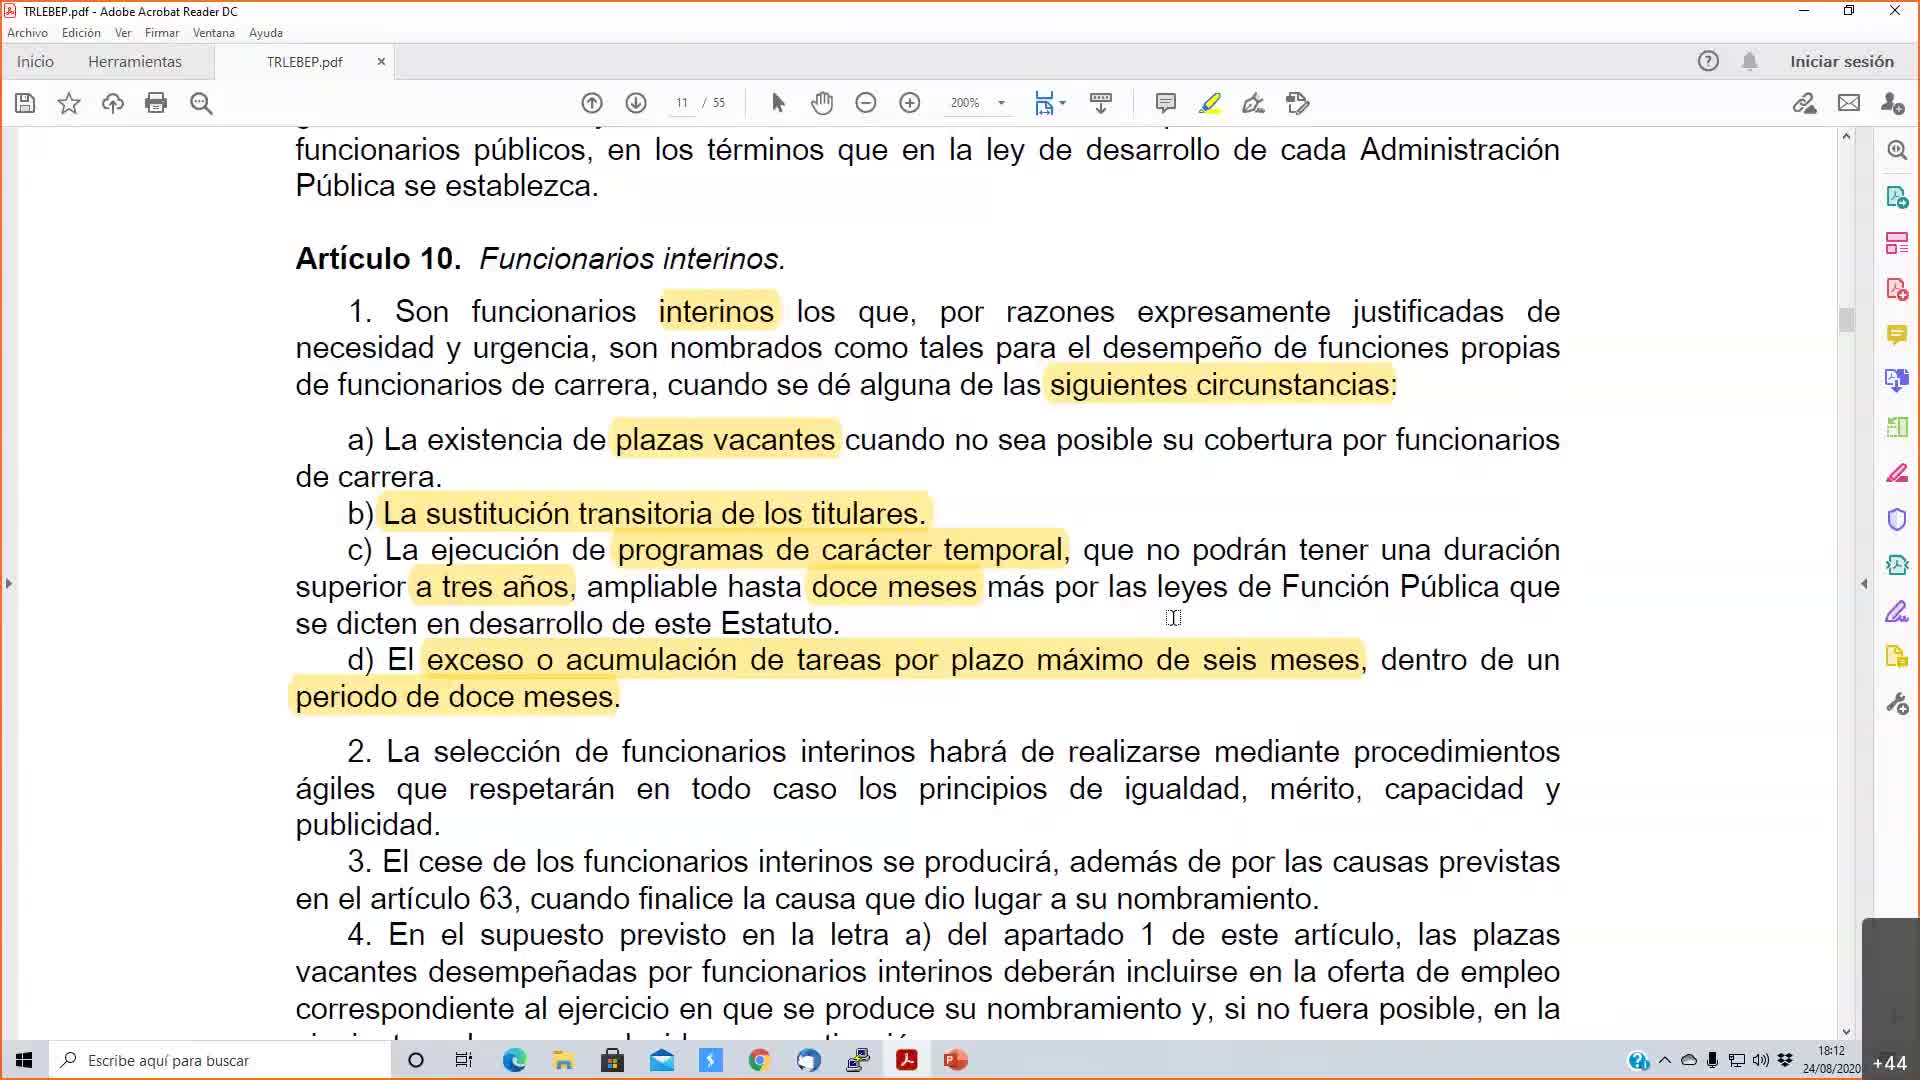Open Comment tool in right pane
1920x1080 pixels.
pos(1897,335)
